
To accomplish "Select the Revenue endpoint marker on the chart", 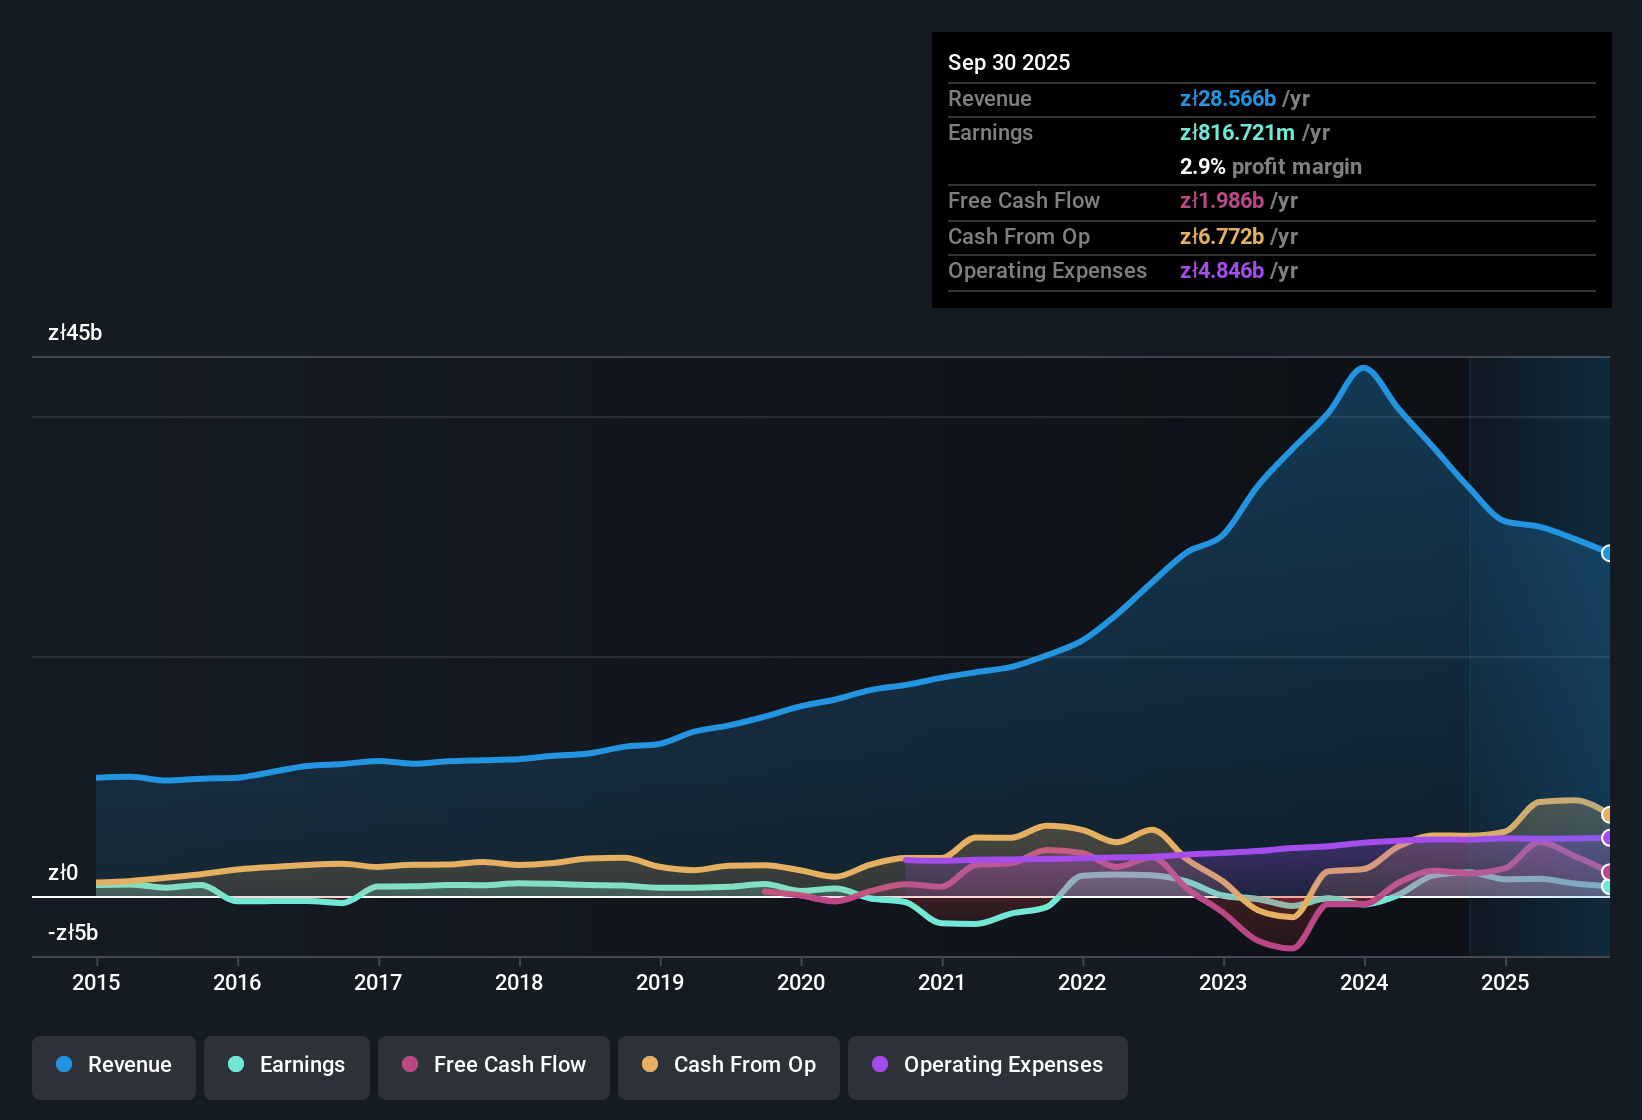I will [1608, 553].
